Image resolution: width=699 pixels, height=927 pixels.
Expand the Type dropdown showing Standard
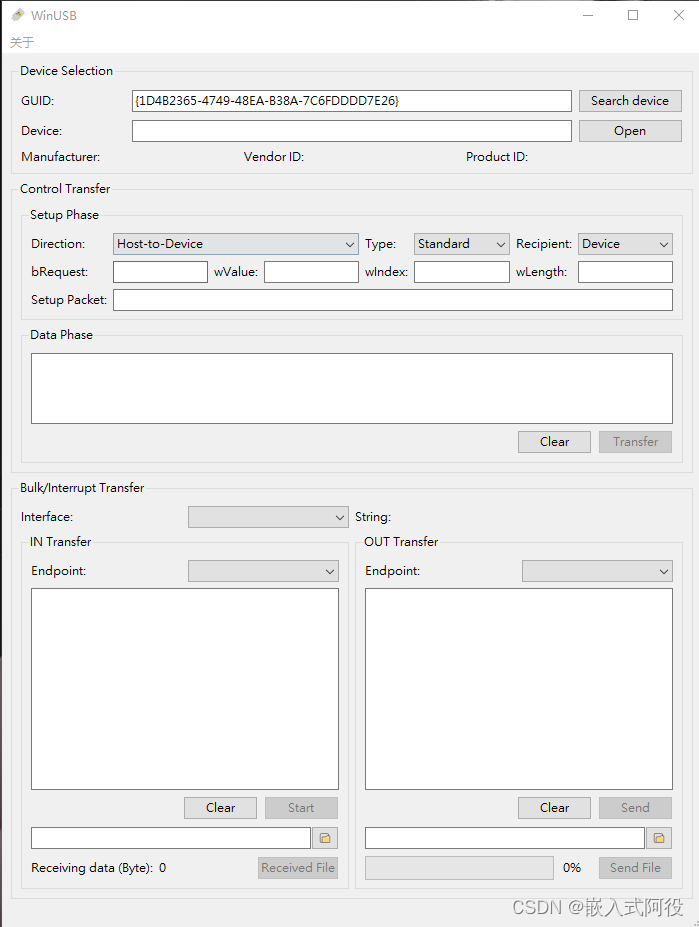[461, 244]
